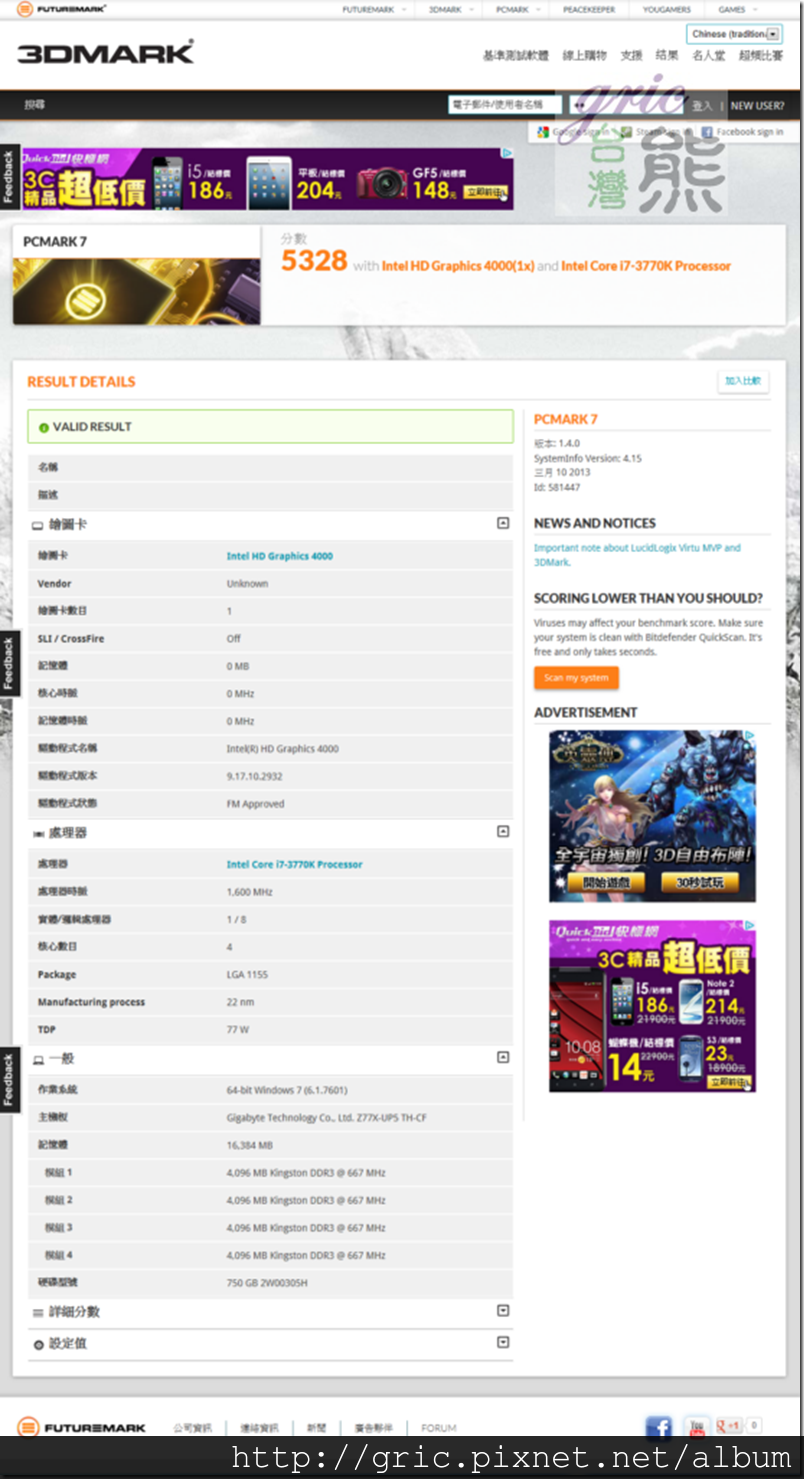Viewport: 804px width, 1479px height.
Task: Open the PCMARK top menu dropdown
Action: pos(517,9)
